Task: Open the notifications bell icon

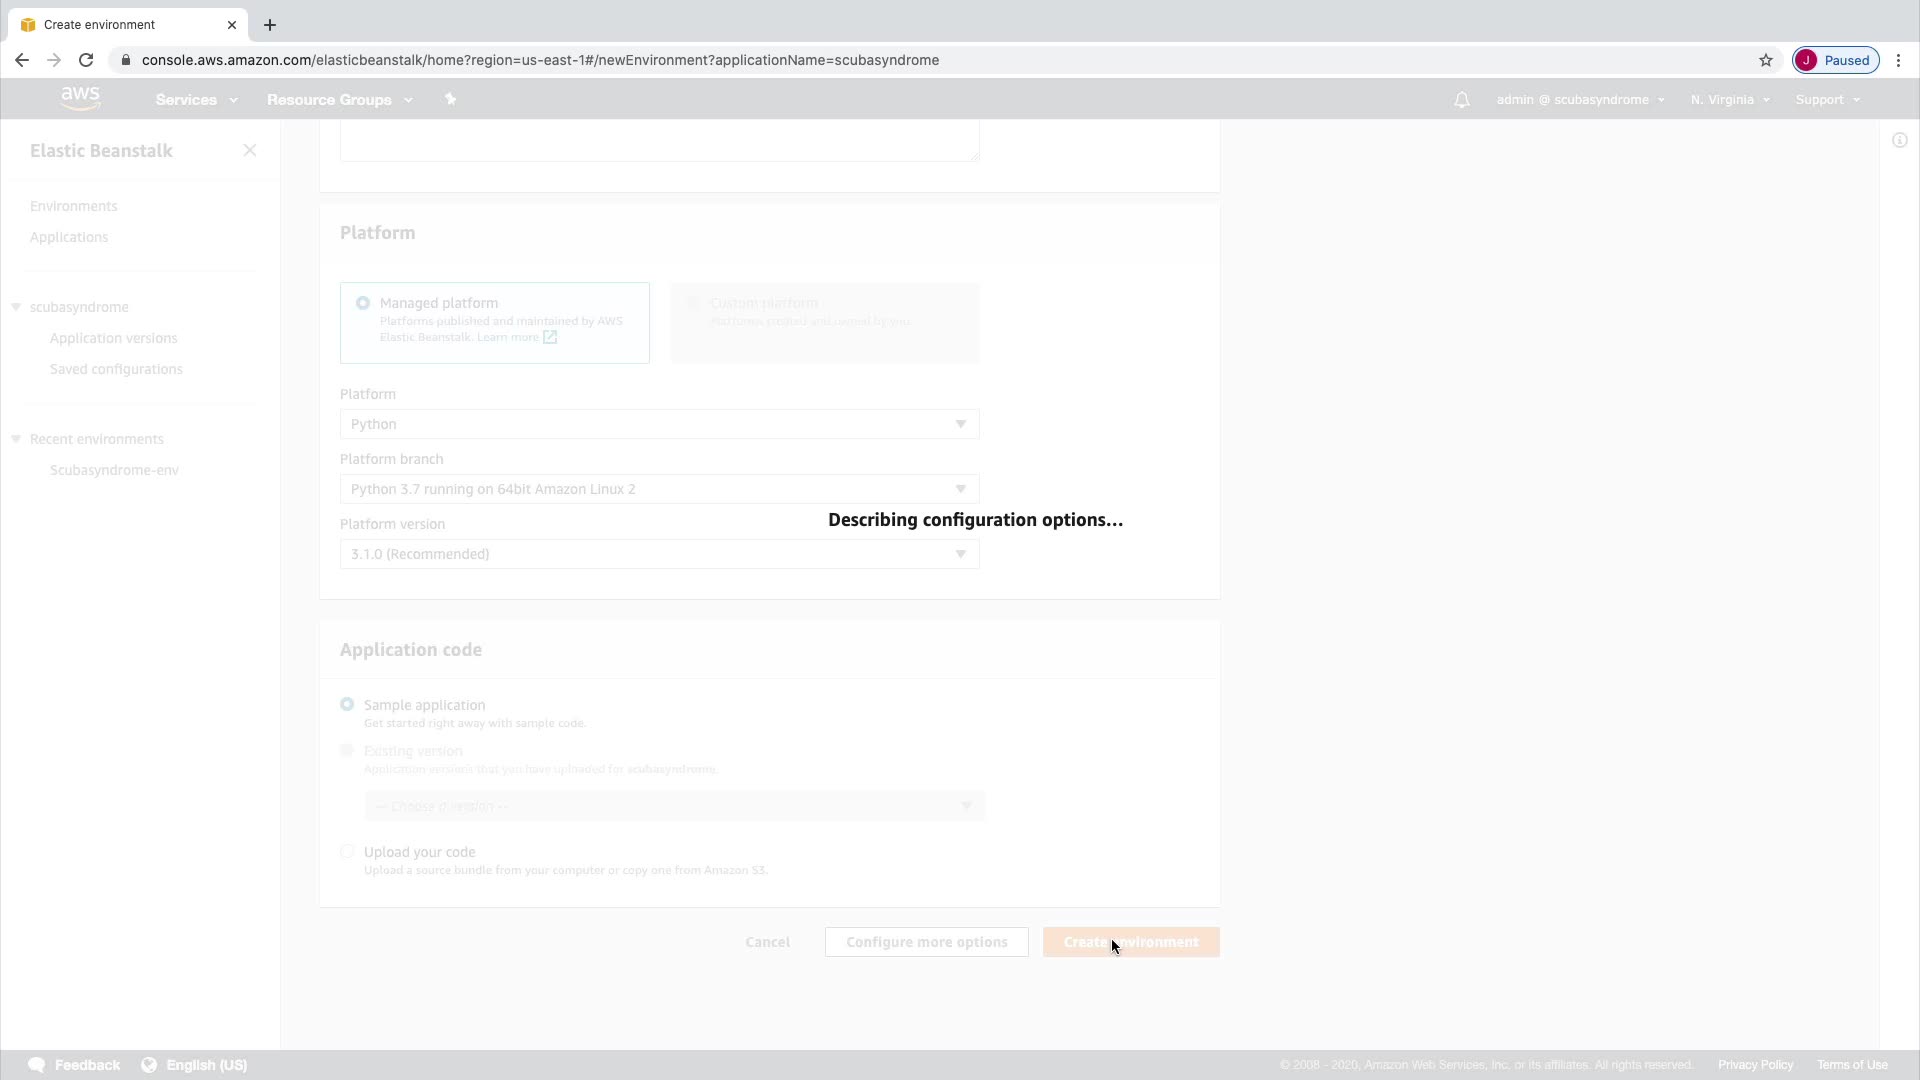Action: coord(1462,100)
